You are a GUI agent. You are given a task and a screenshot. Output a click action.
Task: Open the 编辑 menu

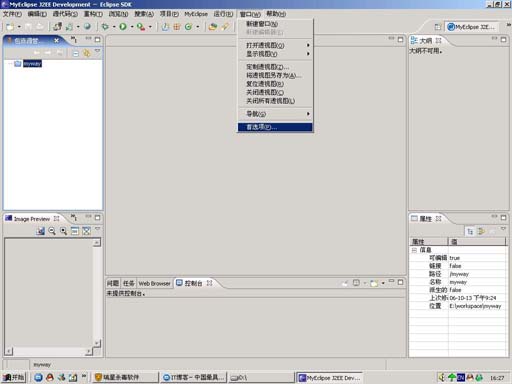tap(37, 14)
